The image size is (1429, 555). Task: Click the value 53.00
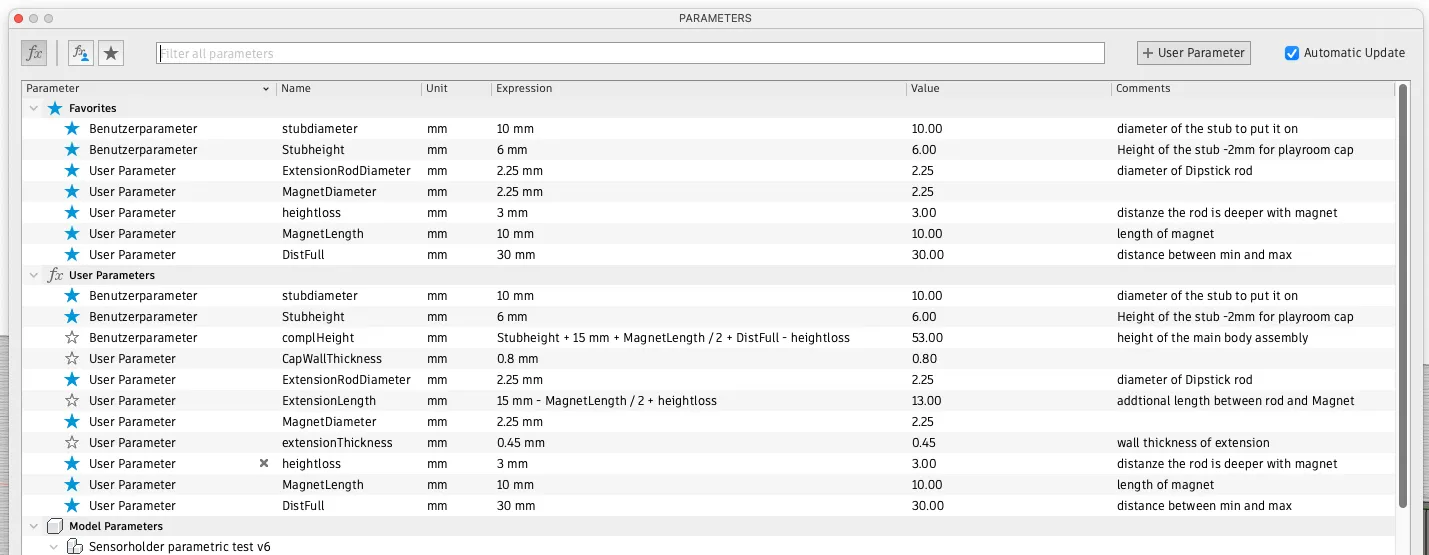[927, 338]
